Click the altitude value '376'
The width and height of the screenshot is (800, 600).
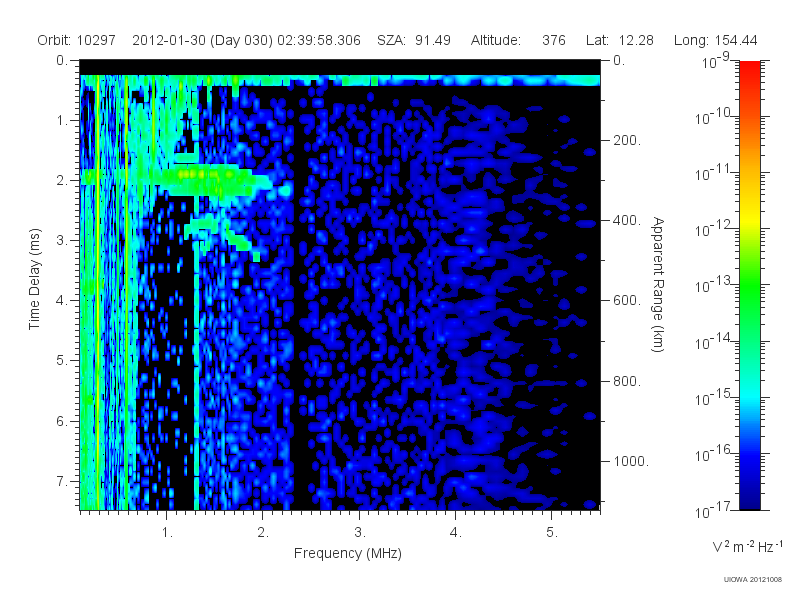(554, 40)
